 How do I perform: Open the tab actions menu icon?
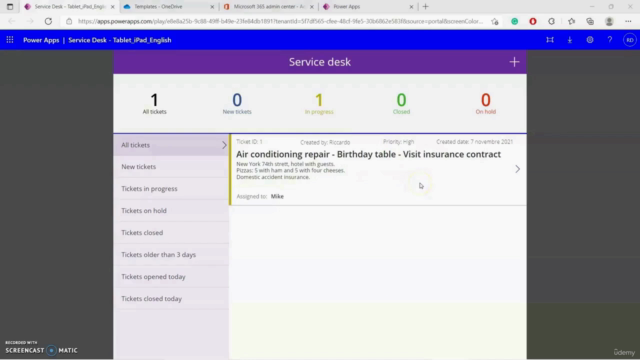[x=10, y=7]
